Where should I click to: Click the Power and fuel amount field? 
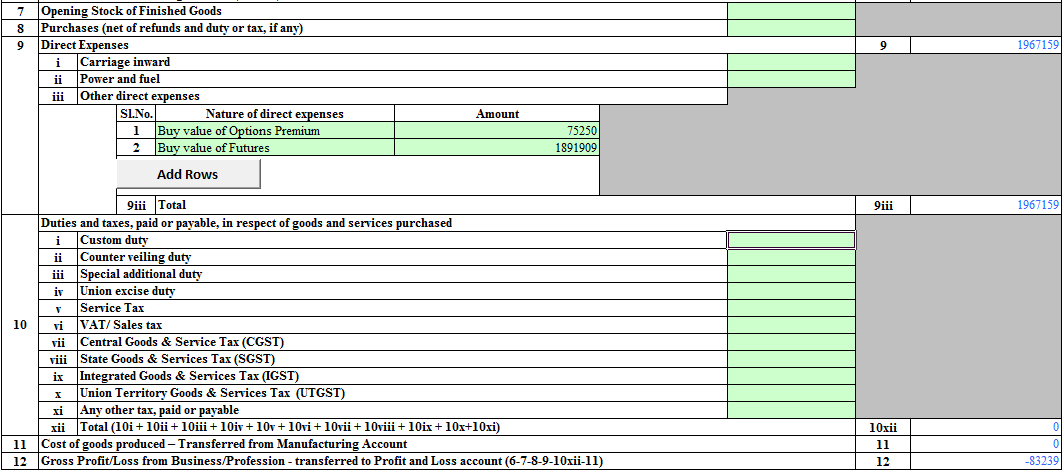(x=791, y=79)
